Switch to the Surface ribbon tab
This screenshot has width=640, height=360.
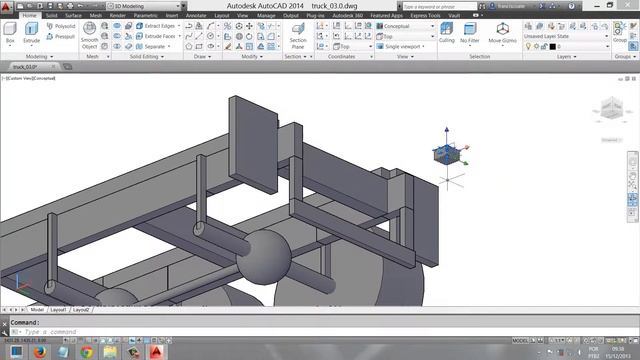click(x=73, y=16)
